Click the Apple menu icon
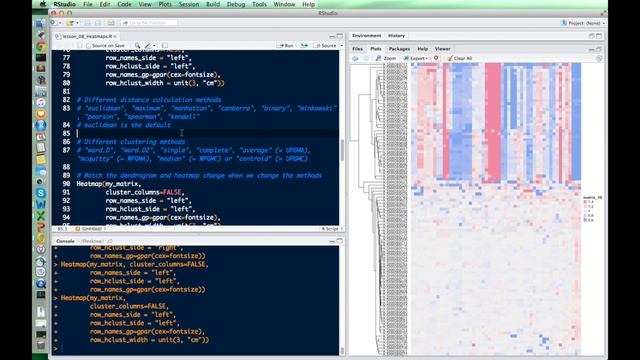This screenshot has height=360, width=640. [42, 4]
